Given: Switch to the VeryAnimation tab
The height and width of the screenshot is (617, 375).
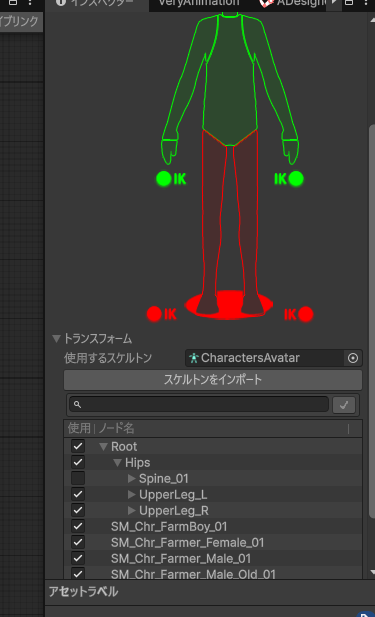Looking at the screenshot, I should coord(199,3).
